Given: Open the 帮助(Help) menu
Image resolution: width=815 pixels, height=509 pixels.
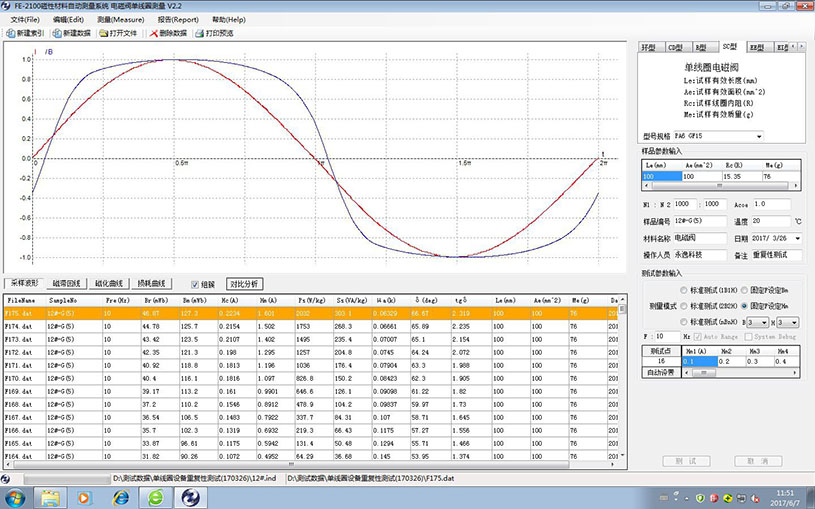Looking at the screenshot, I should pos(229,20).
